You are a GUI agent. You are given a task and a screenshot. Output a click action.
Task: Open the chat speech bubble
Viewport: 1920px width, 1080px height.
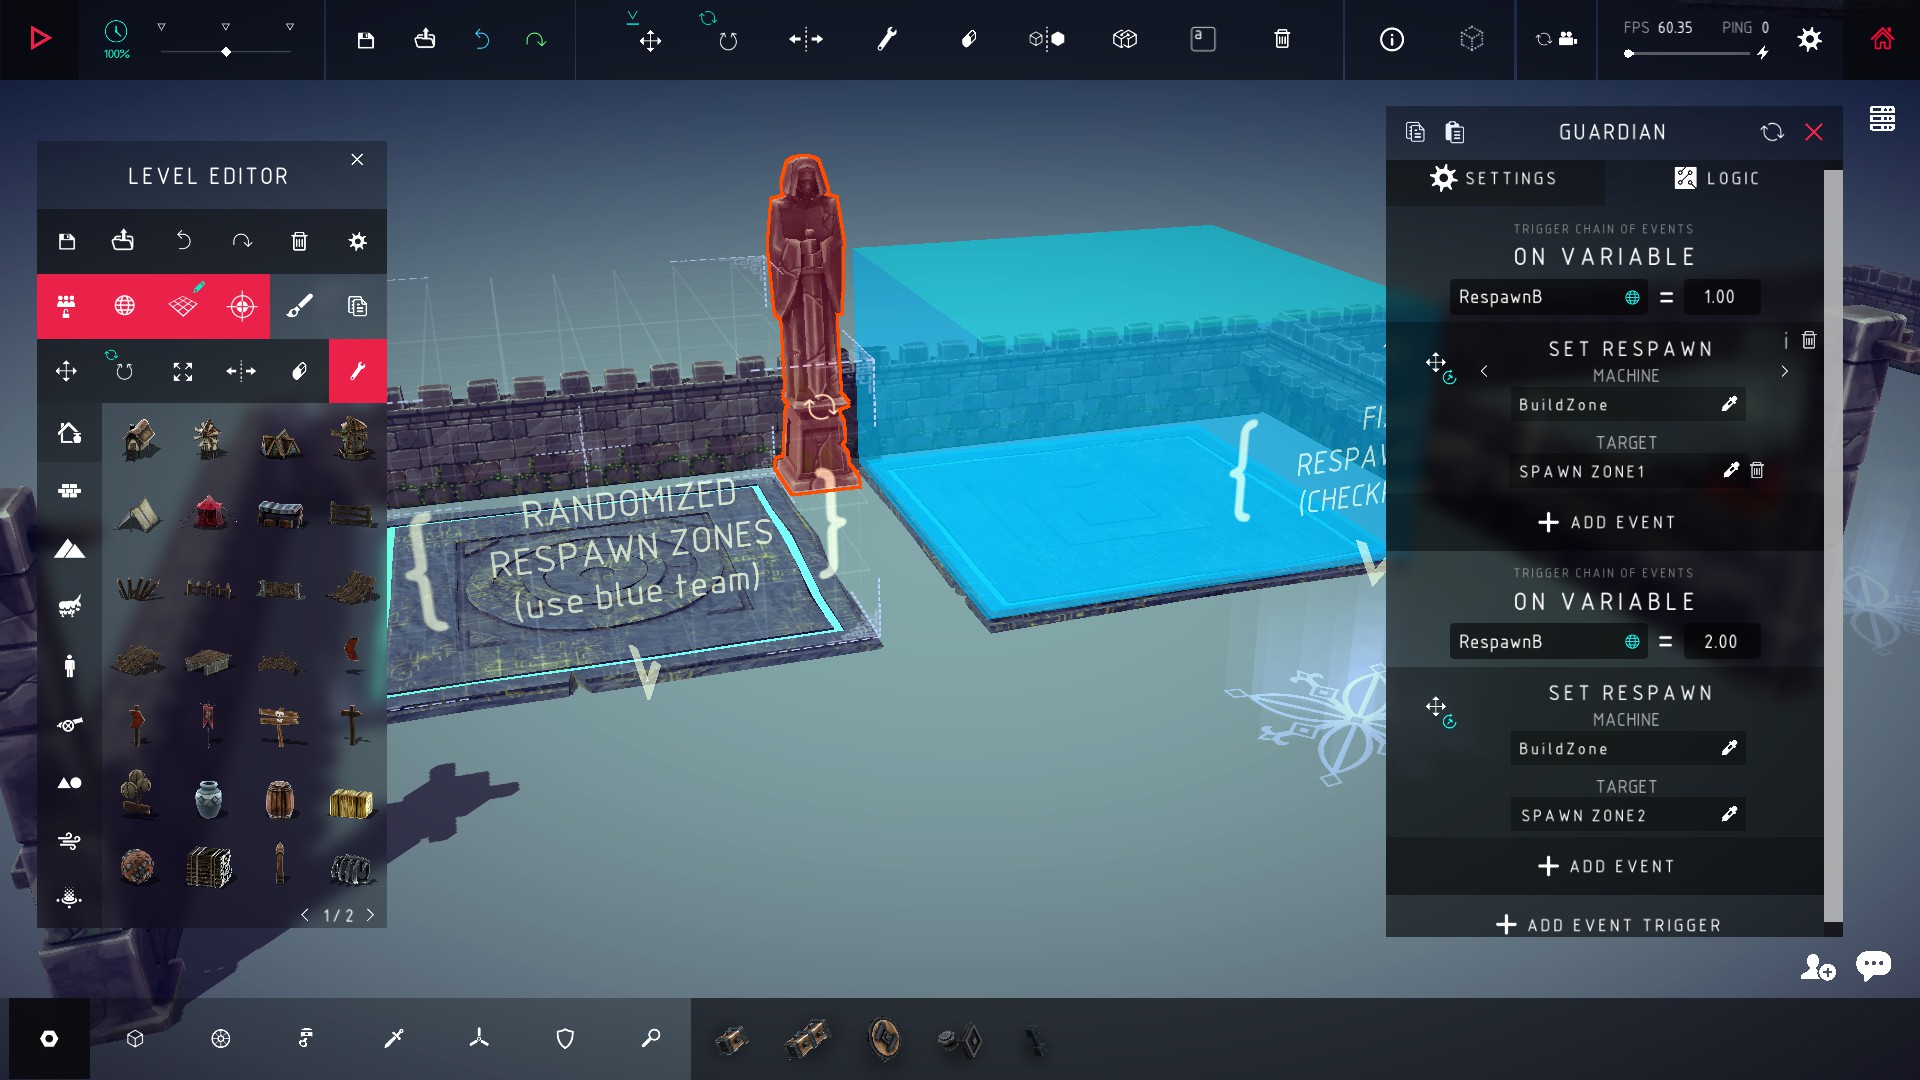1873,965
